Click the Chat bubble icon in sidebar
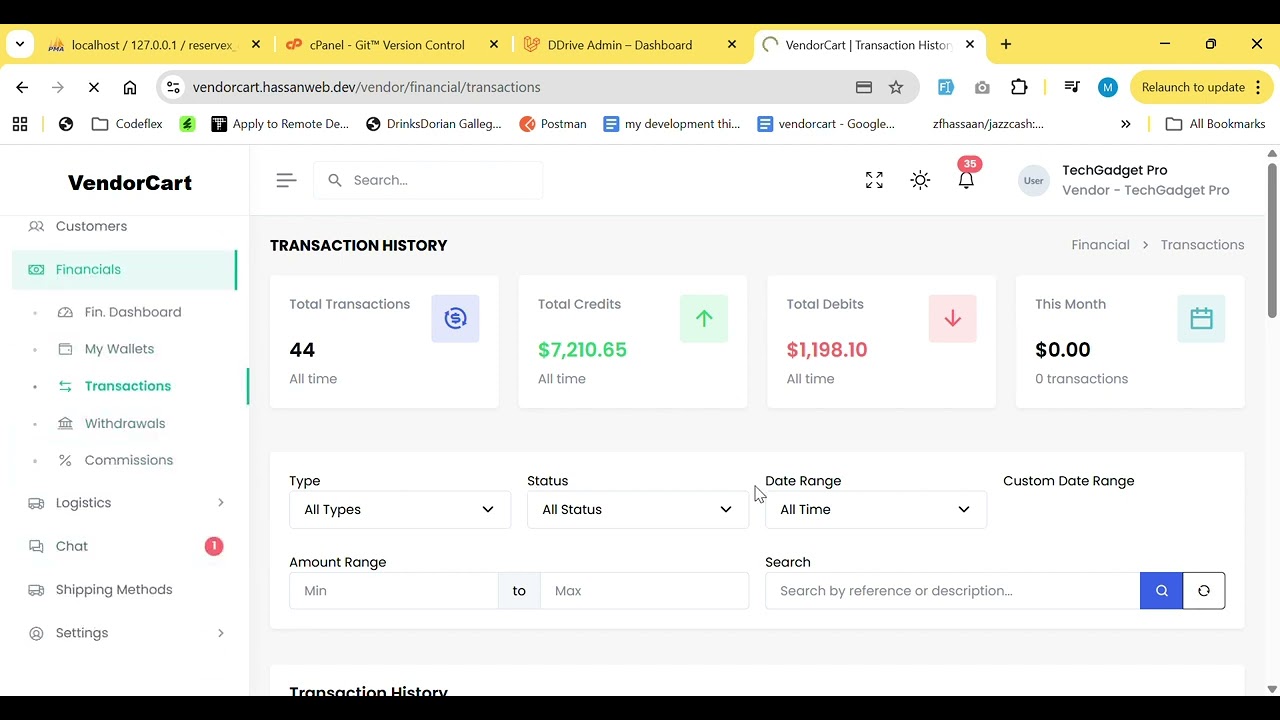This screenshot has height=720, width=1280. click(36, 546)
